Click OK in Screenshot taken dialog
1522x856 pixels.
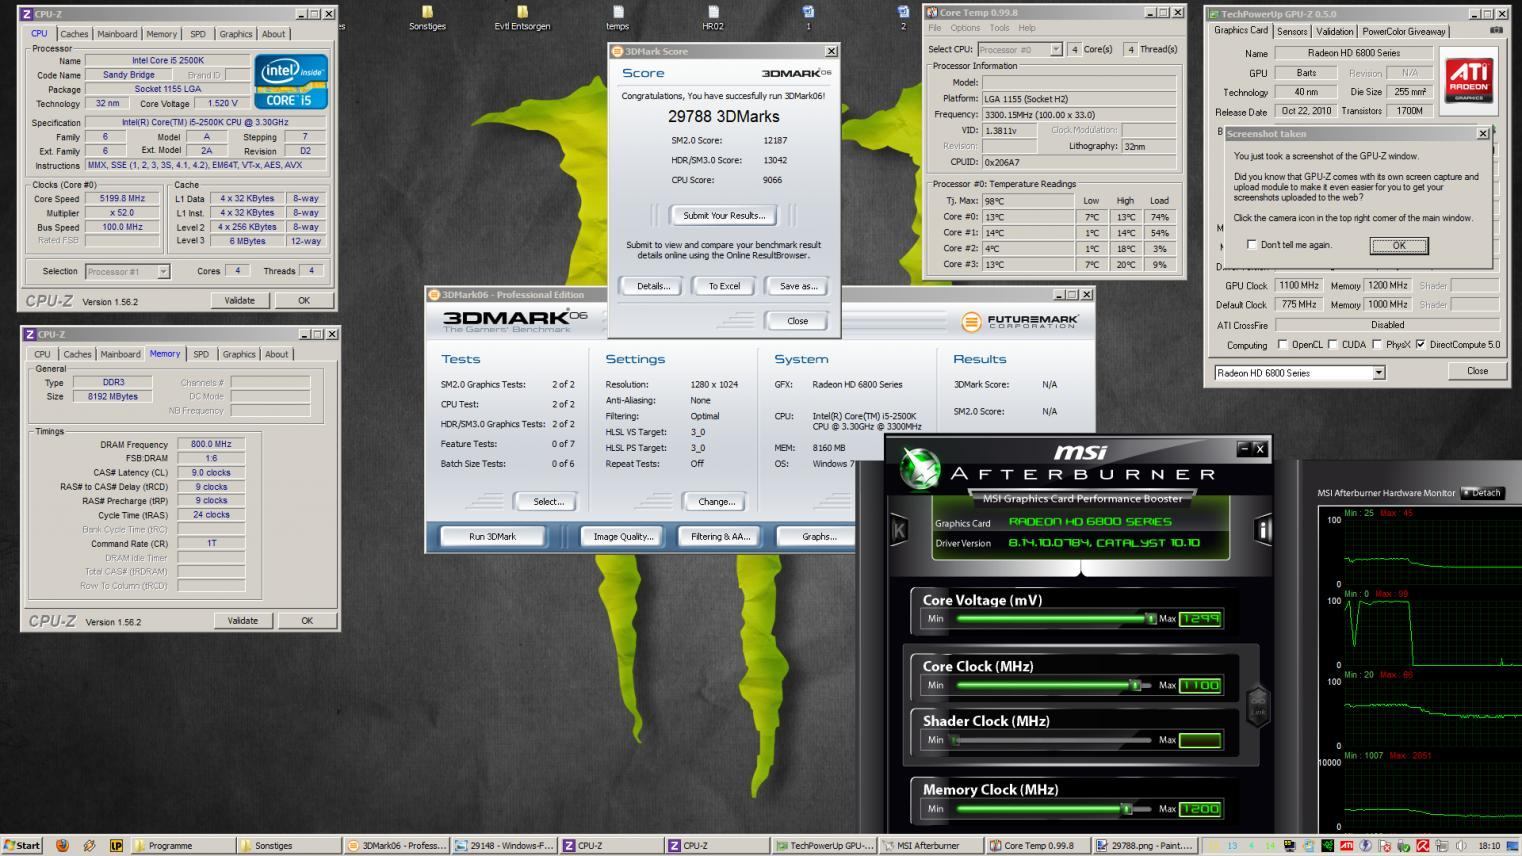pos(1398,245)
